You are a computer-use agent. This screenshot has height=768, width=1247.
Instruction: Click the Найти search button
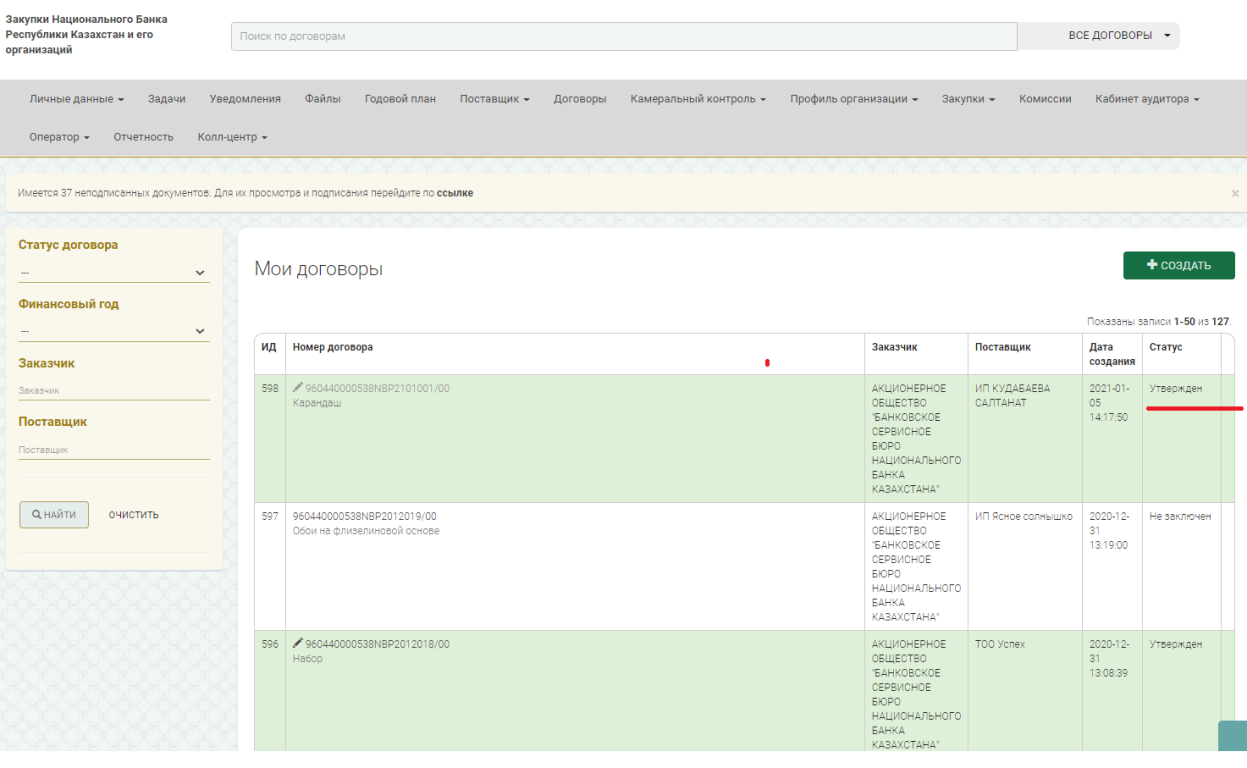(54, 515)
